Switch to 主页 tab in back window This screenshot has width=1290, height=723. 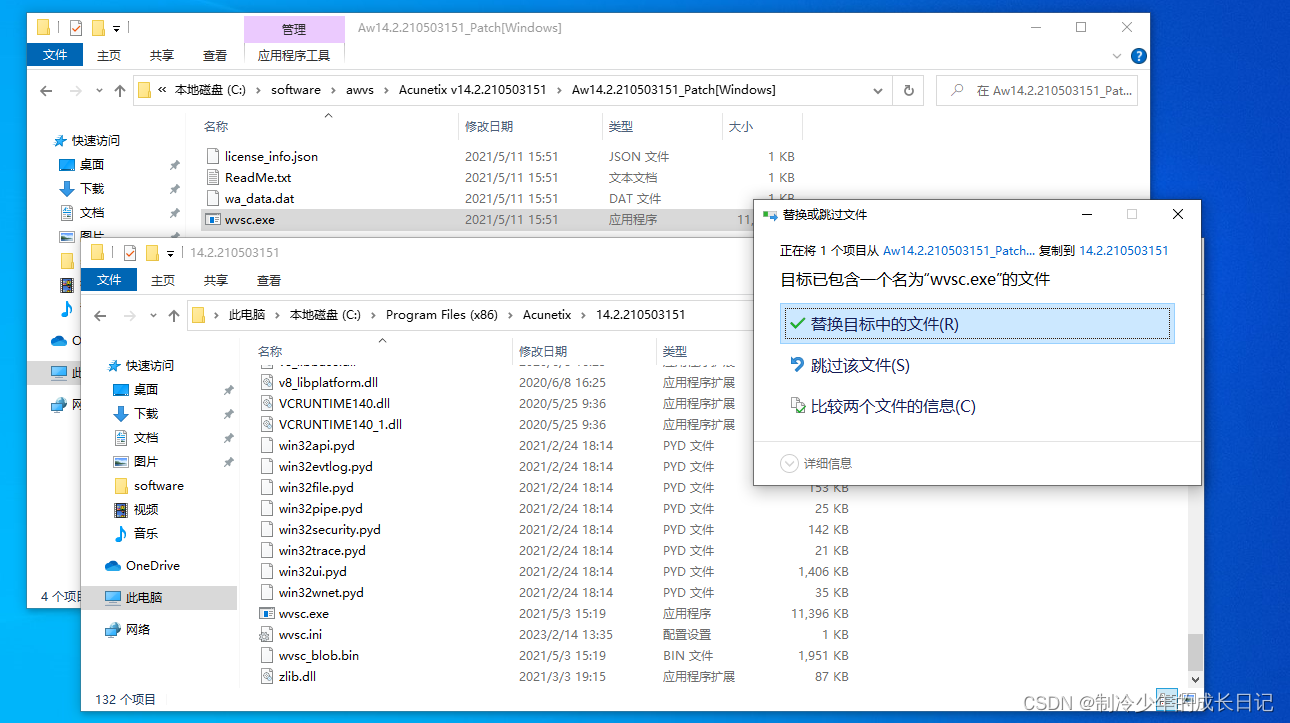(109, 56)
